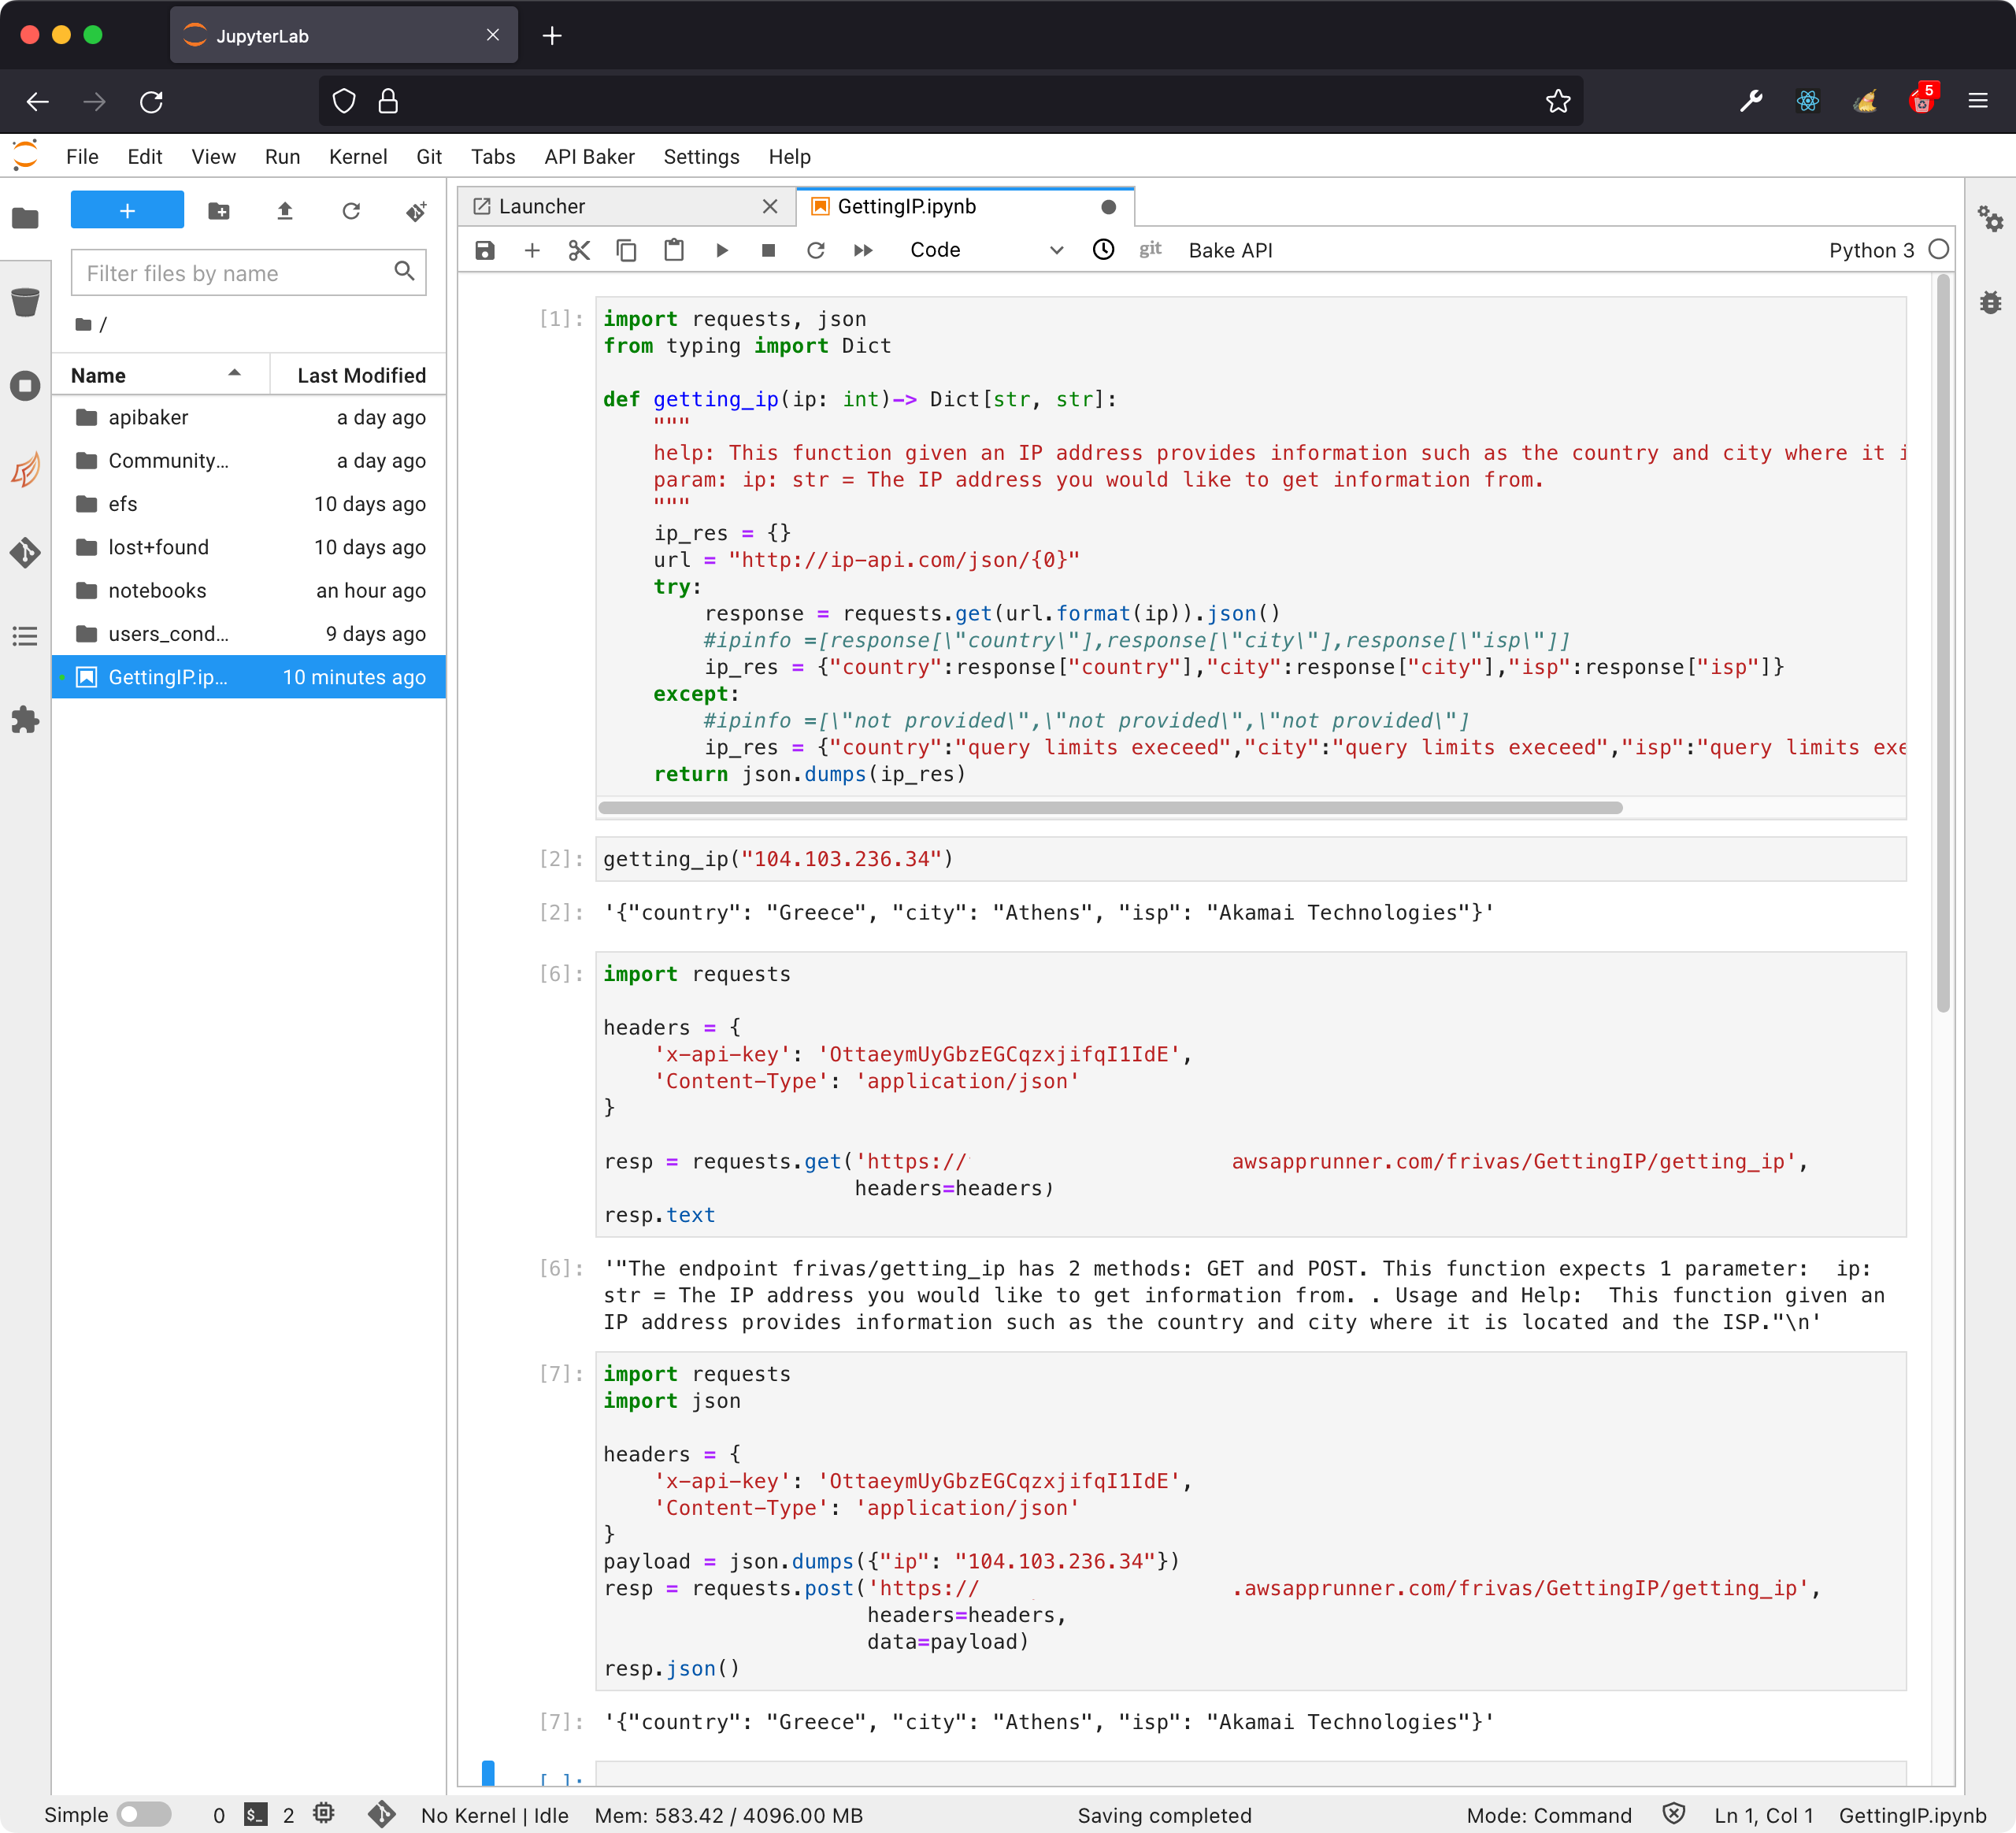
Task: Sort files by the Name column header
Action: 155,375
